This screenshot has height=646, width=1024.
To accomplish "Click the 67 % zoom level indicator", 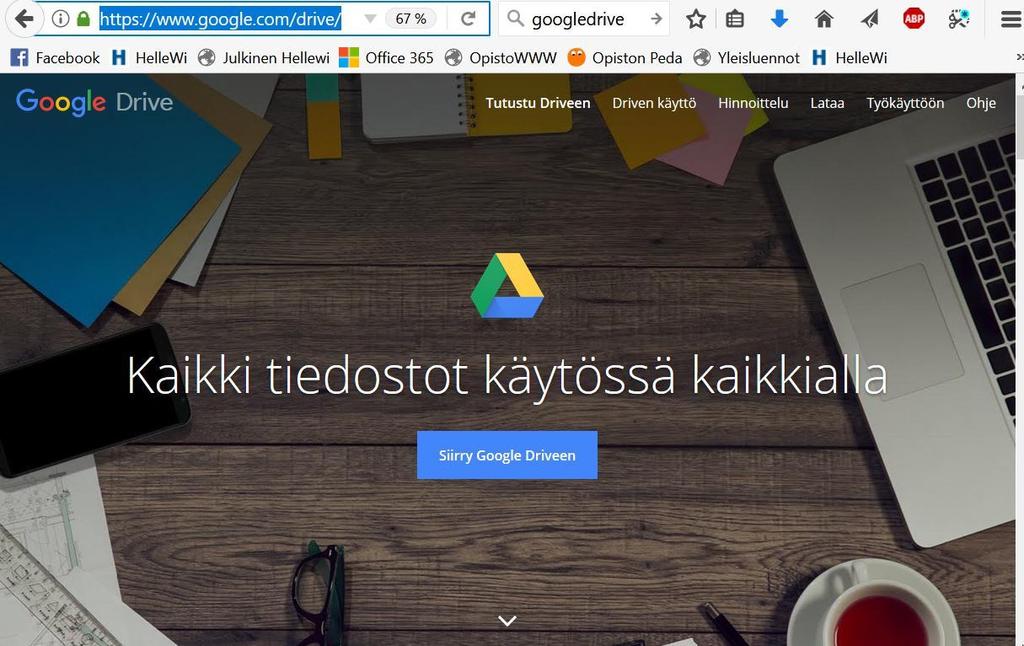I will pos(411,19).
